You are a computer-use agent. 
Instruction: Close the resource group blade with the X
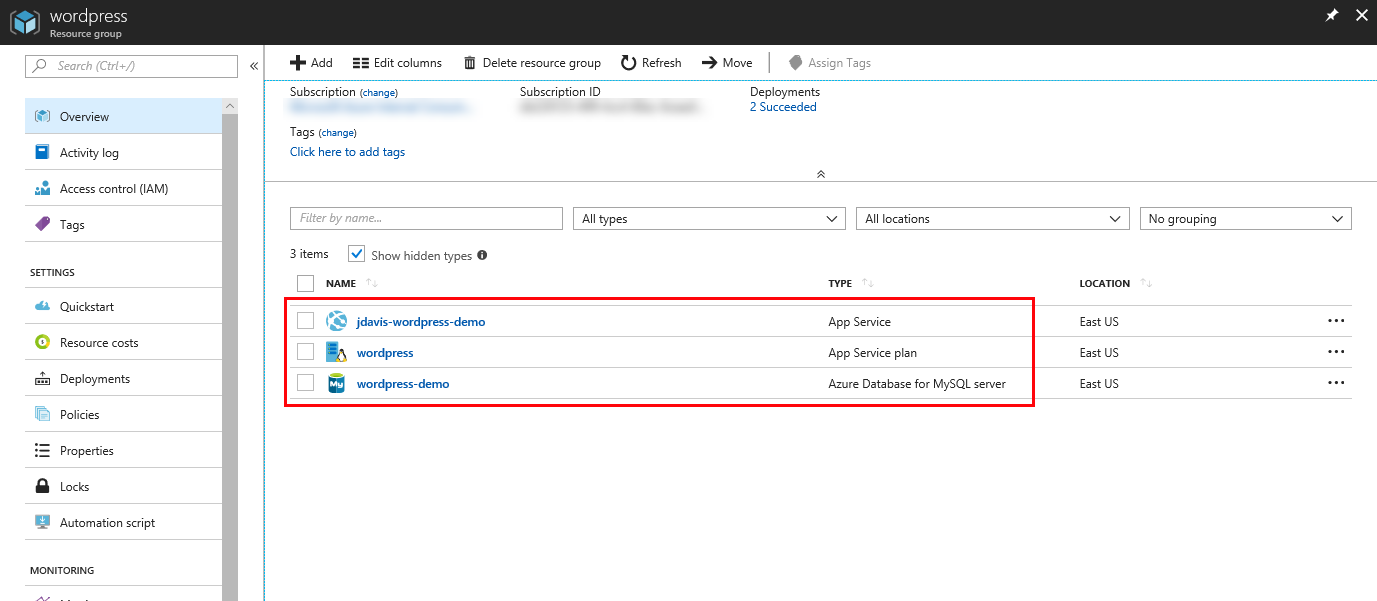1361,16
